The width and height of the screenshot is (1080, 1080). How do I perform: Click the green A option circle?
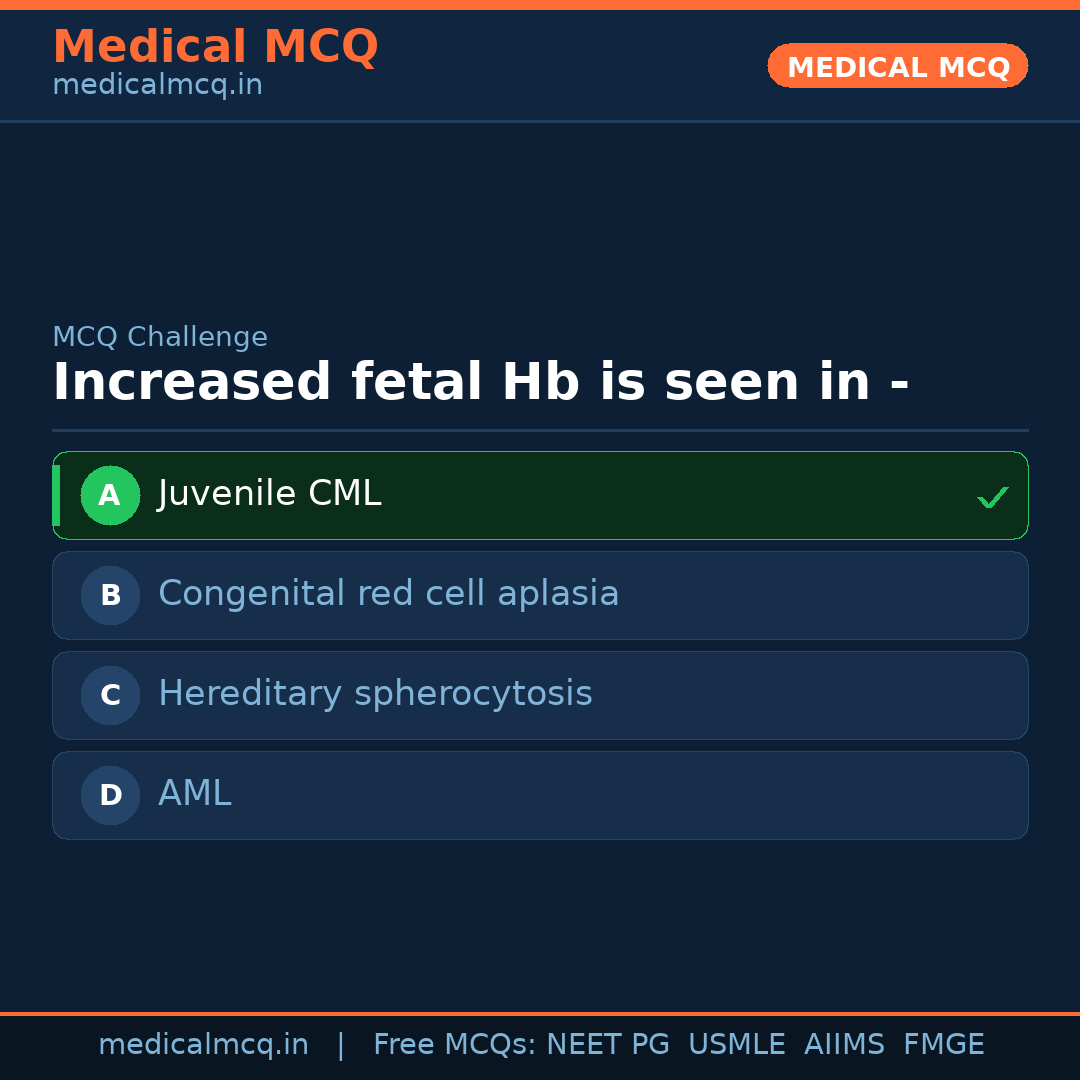tap(110, 495)
